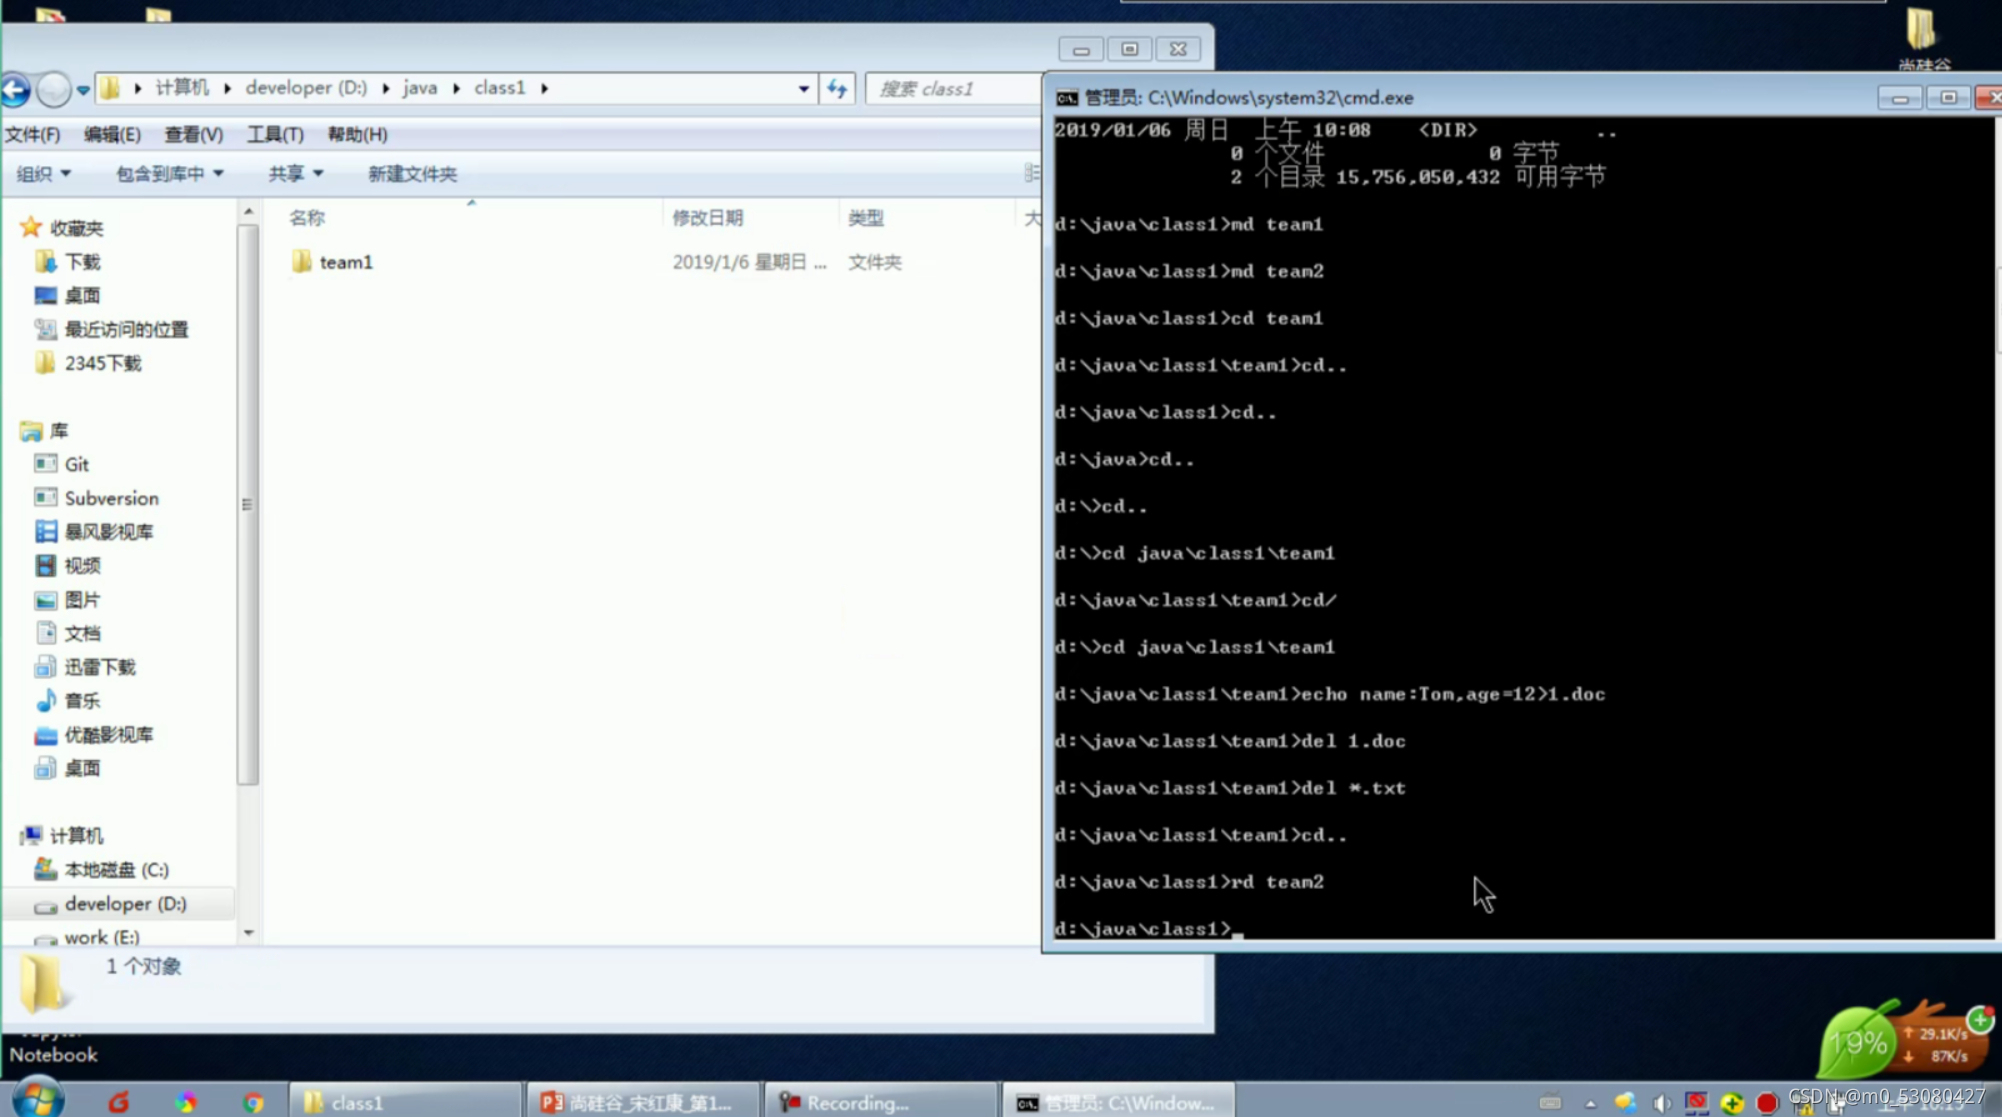Open the PowerPoint taskbar window
The image size is (2002, 1117).
coord(640,1102)
